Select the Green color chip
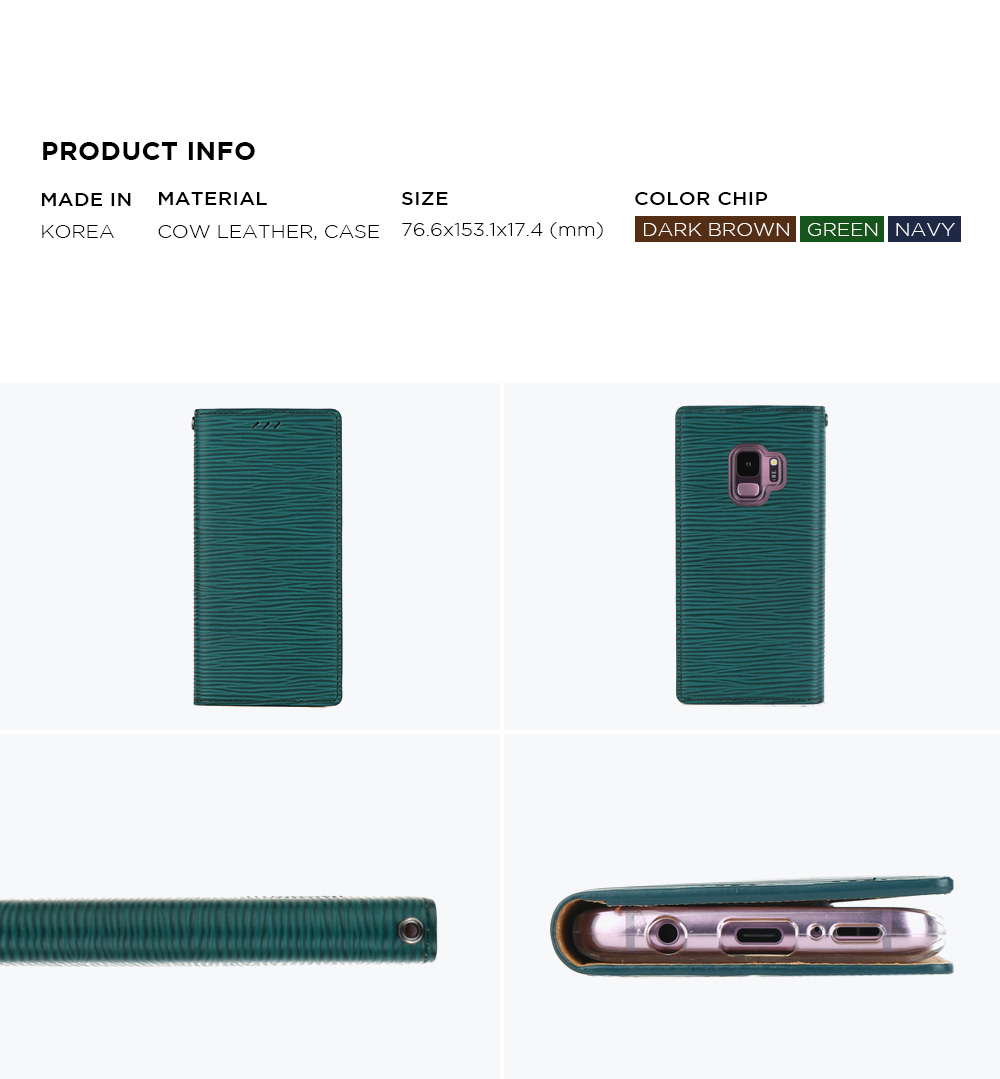 (x=842, y=229)
